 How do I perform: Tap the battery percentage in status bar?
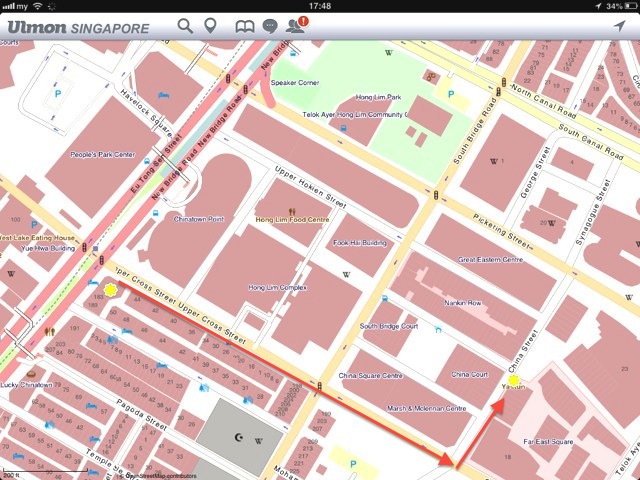[614, 6]
